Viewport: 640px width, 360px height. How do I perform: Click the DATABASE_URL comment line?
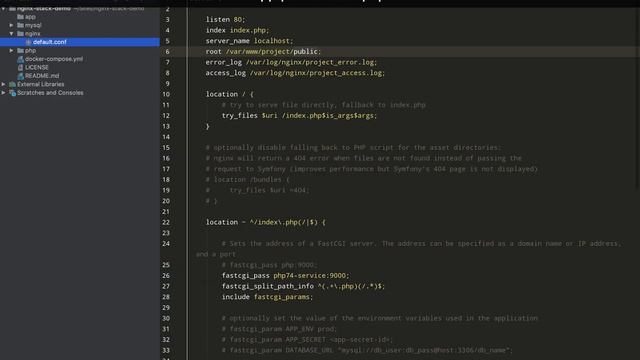coord(367,350)
